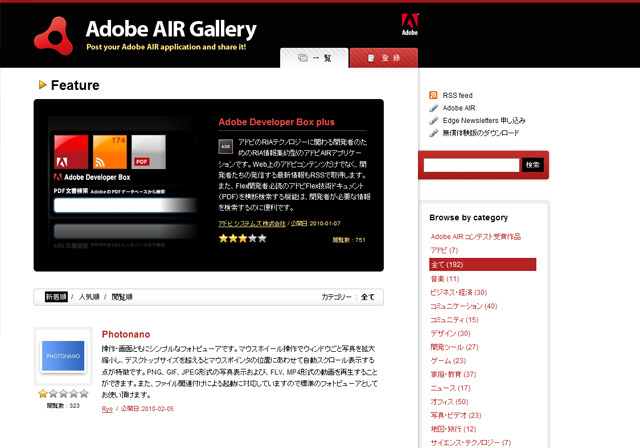Browse ニュース (17) category
The height and width of the screenshot is (448, 640).
(451, 388)
